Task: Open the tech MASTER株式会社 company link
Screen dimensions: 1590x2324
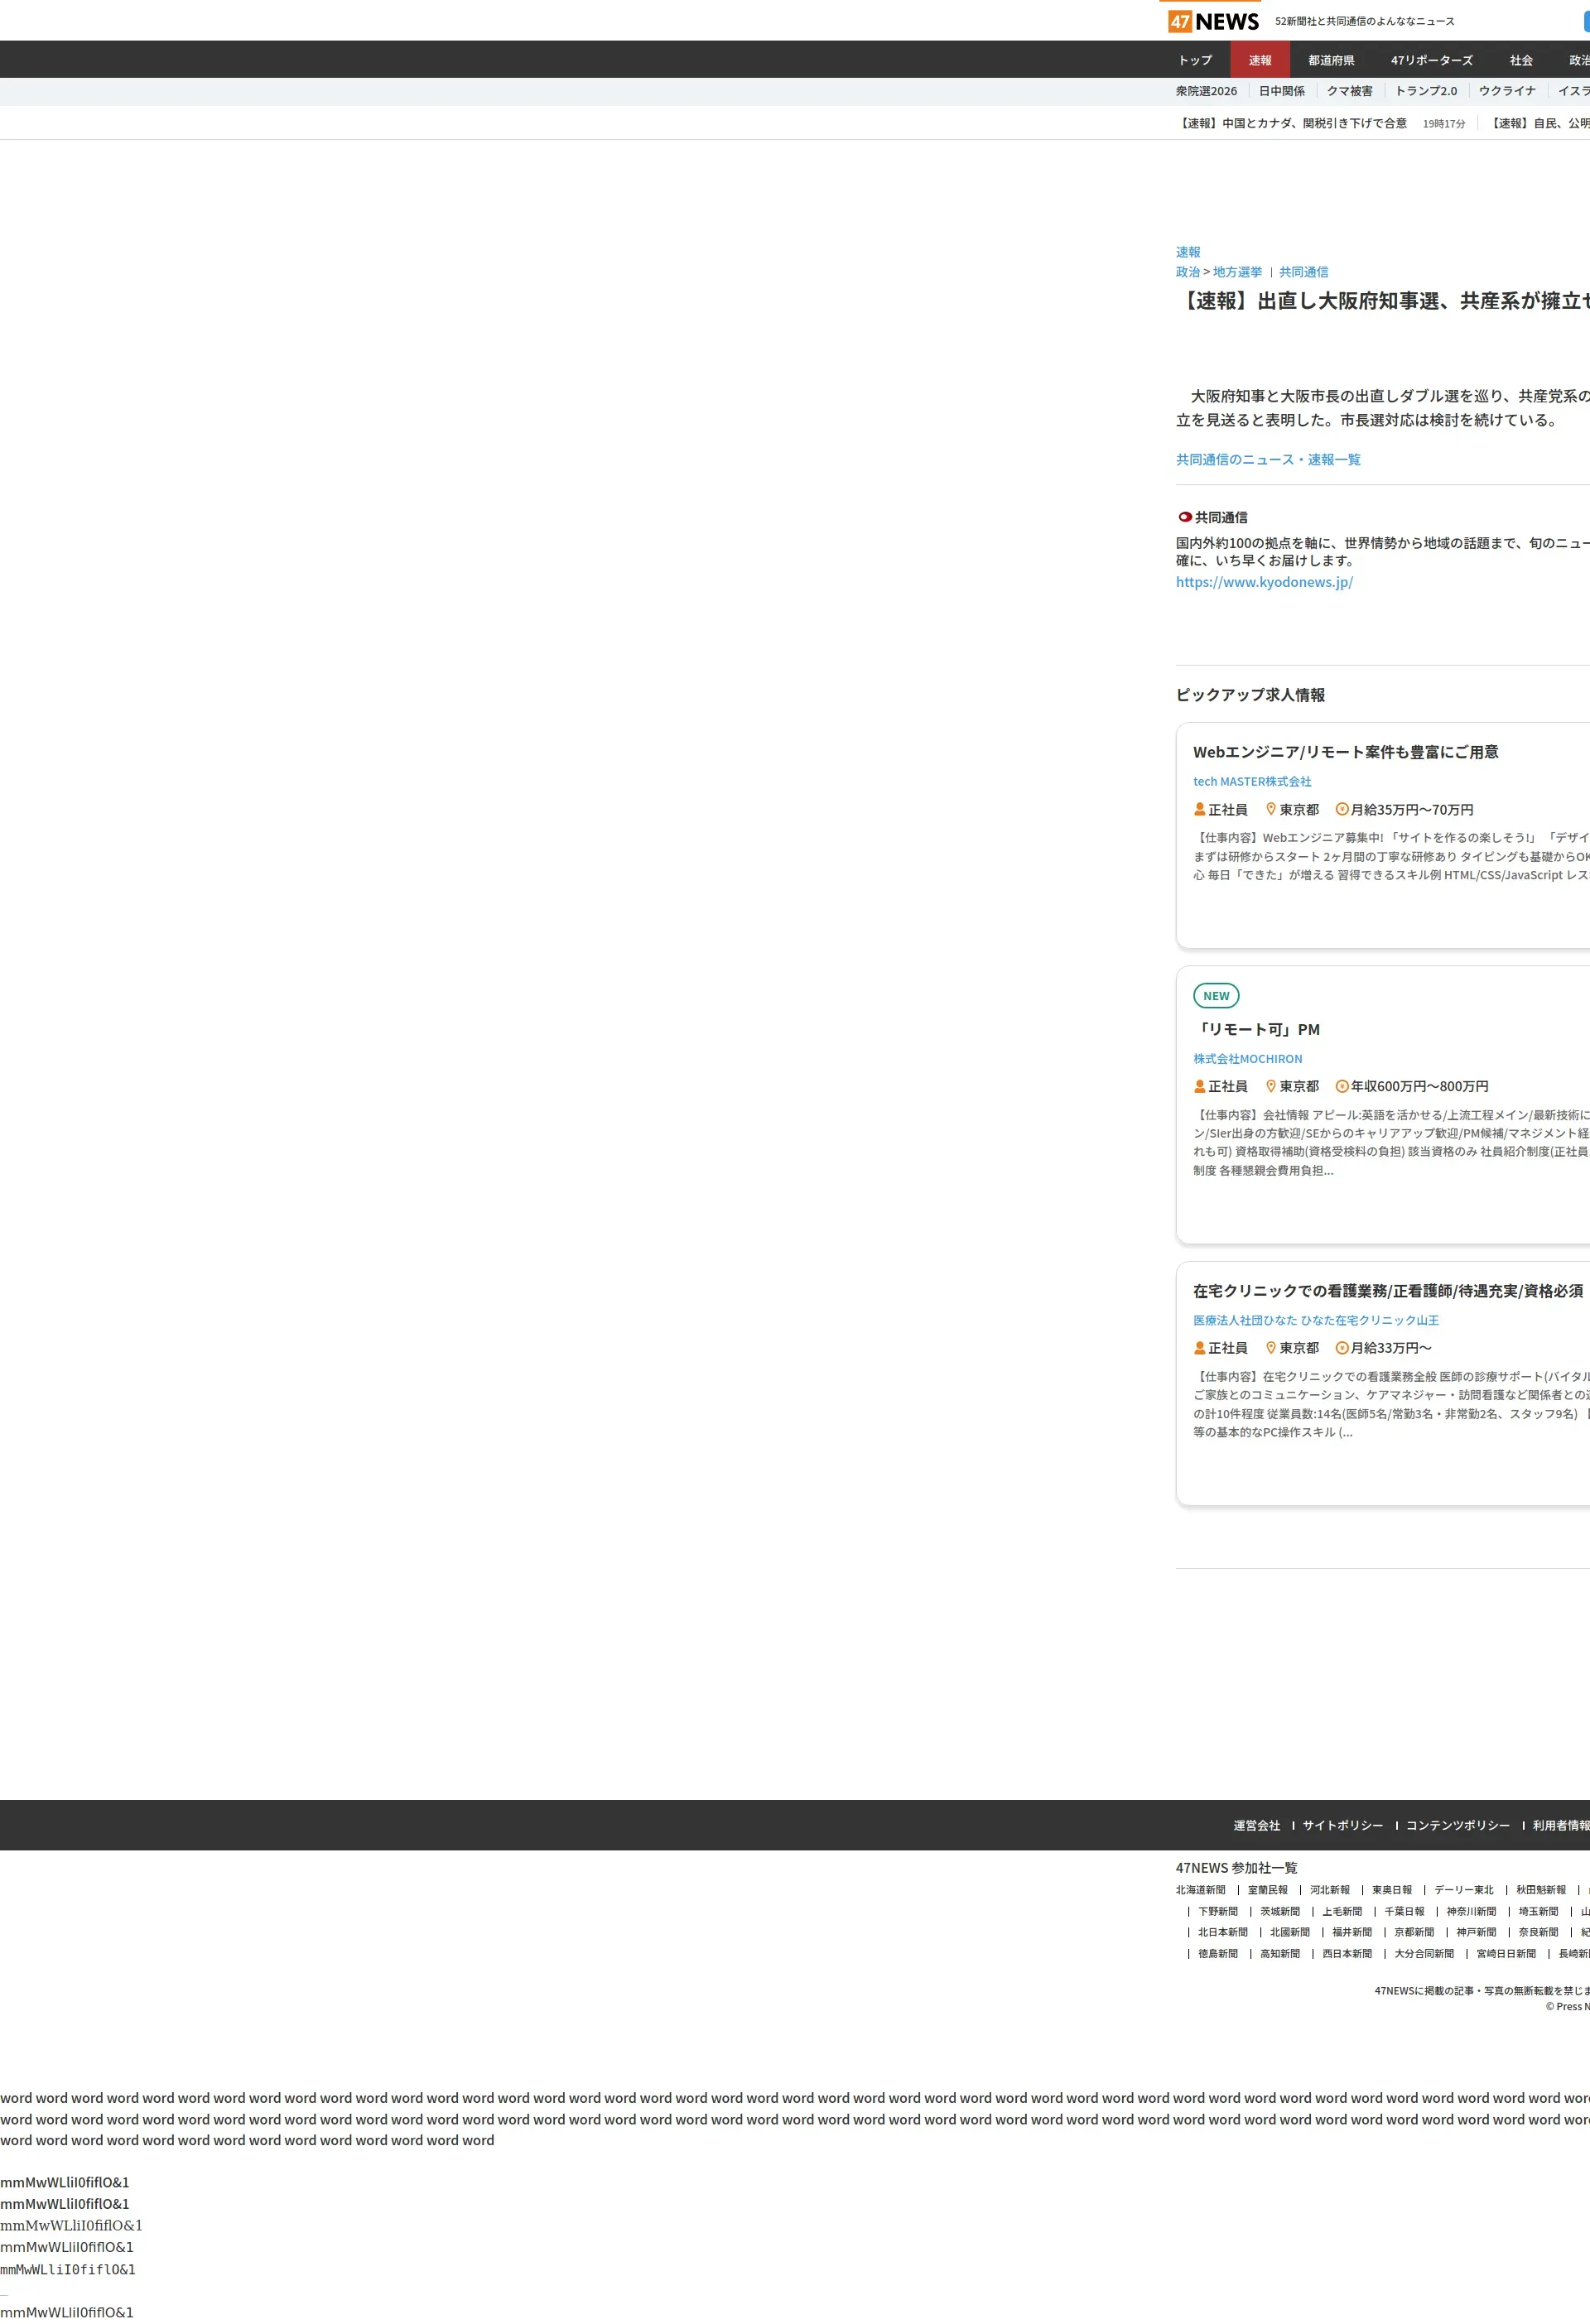Action: coord(1252,782)
